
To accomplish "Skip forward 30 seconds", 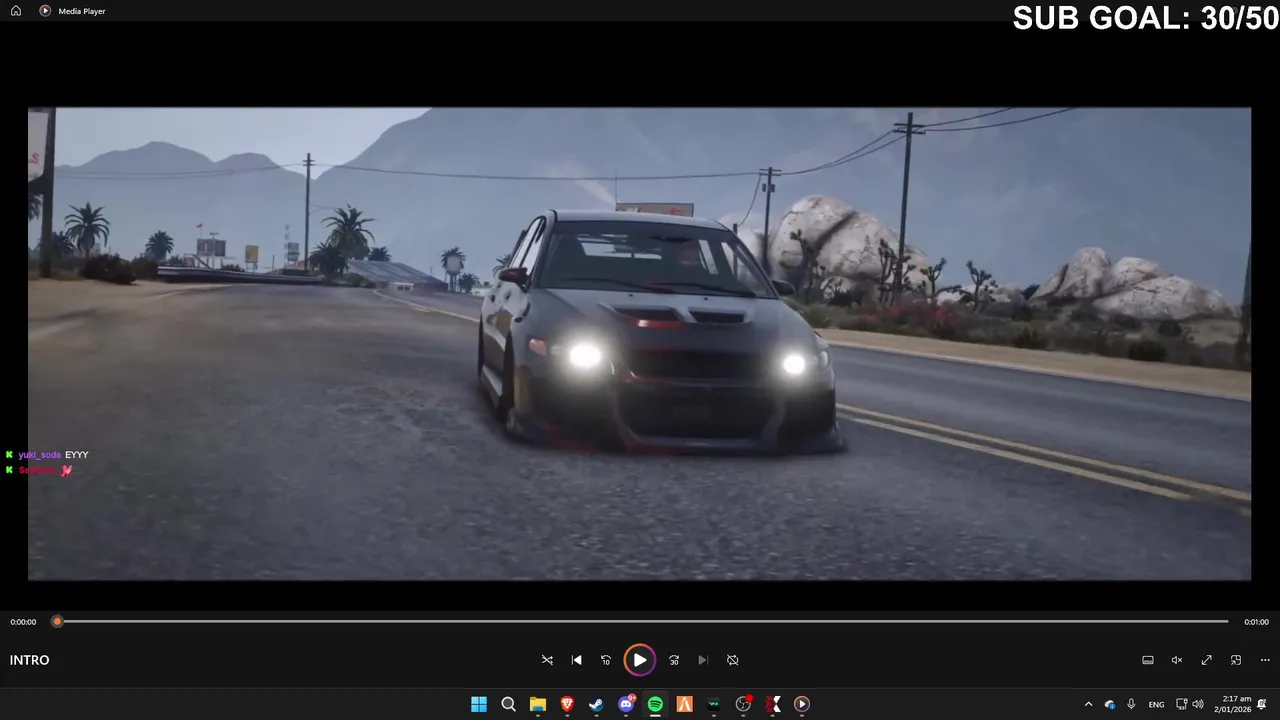I will 674,660.
